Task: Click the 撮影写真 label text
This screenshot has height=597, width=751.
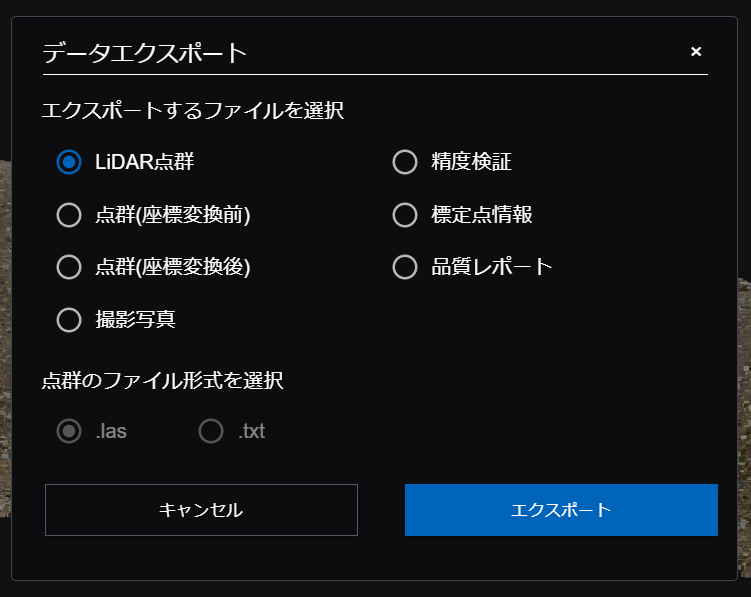Action: (x=136, y=320)
